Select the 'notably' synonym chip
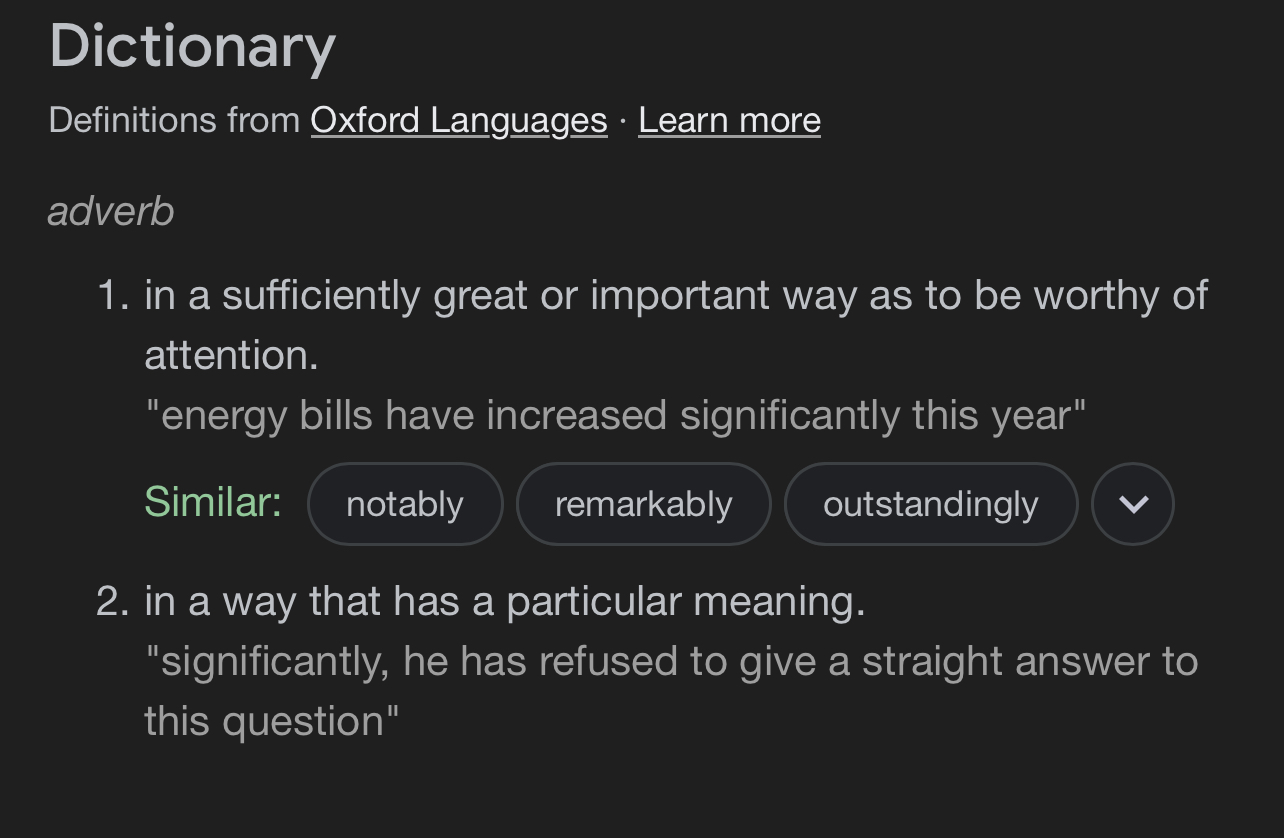 (x=404, y=504)
